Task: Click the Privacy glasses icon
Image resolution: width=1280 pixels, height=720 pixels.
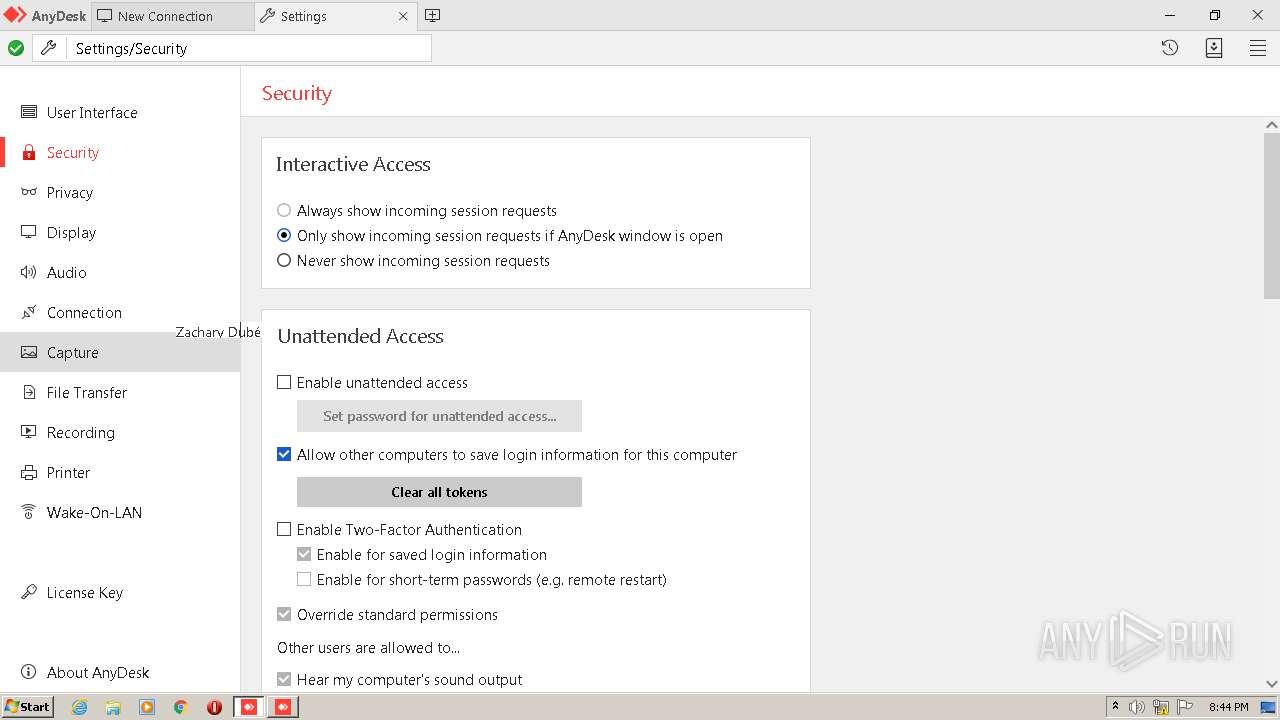Action: 29,192
